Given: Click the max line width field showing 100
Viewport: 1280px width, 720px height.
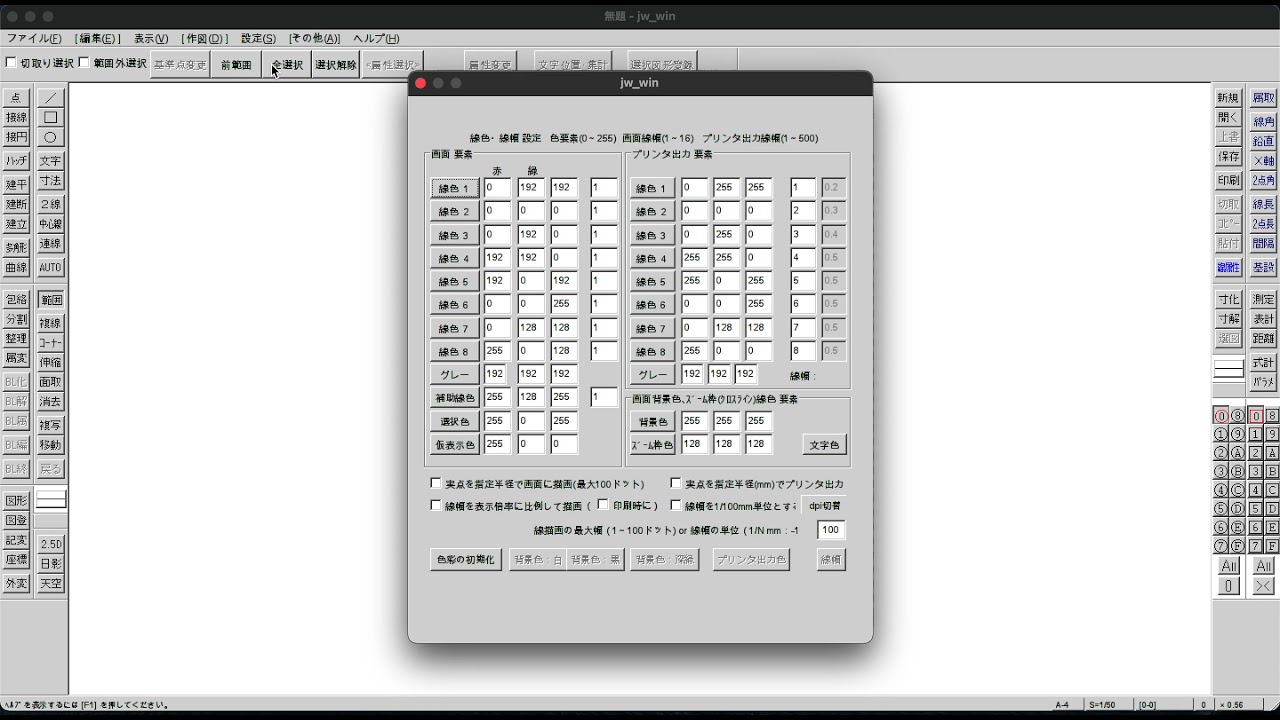Looking at the screenshot, I should click(x=831, y=530).
